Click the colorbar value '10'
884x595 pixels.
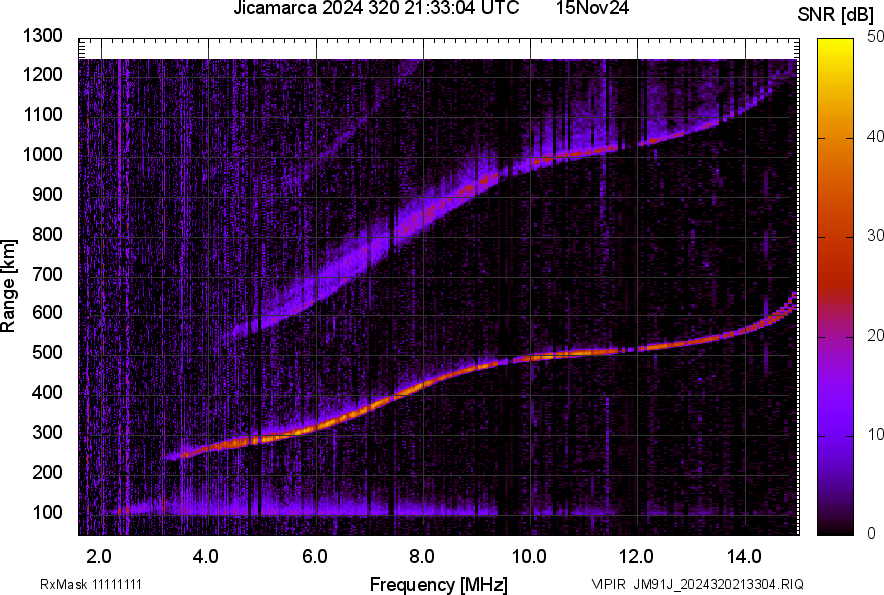(x=875, y=434)
